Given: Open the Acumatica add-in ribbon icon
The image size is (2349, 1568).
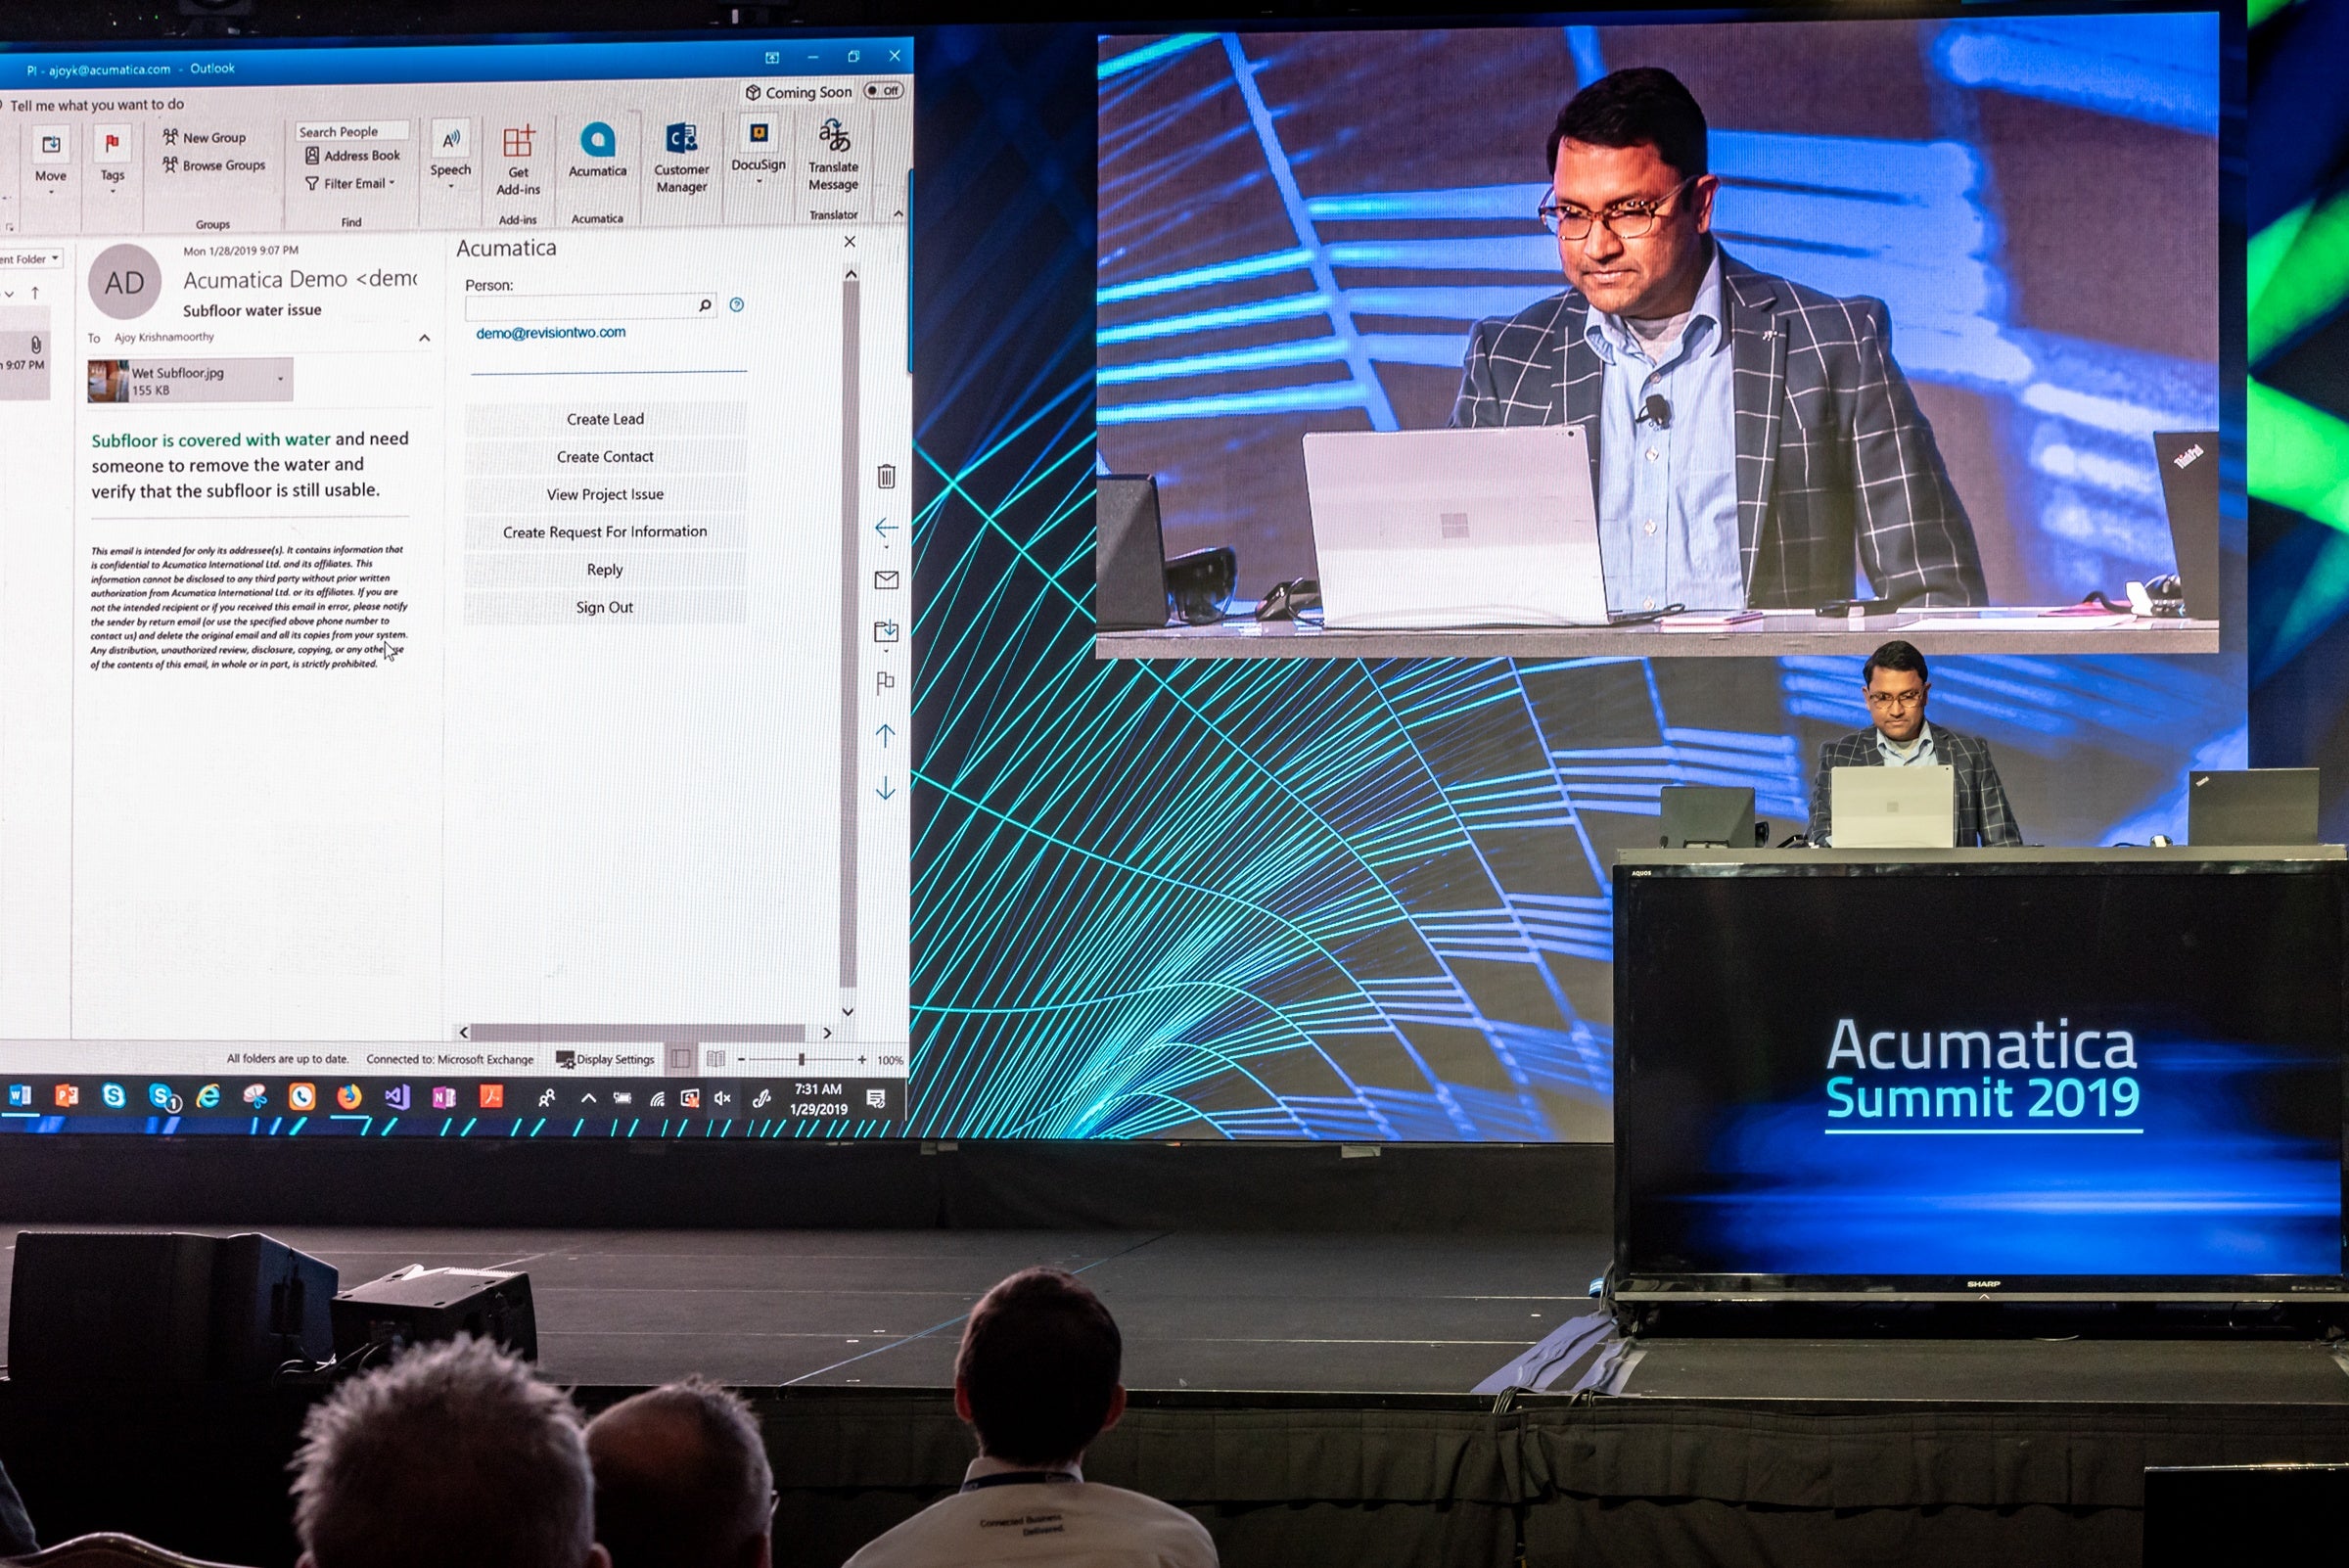Looking at the screenshot, I should [x=597, y=150].
